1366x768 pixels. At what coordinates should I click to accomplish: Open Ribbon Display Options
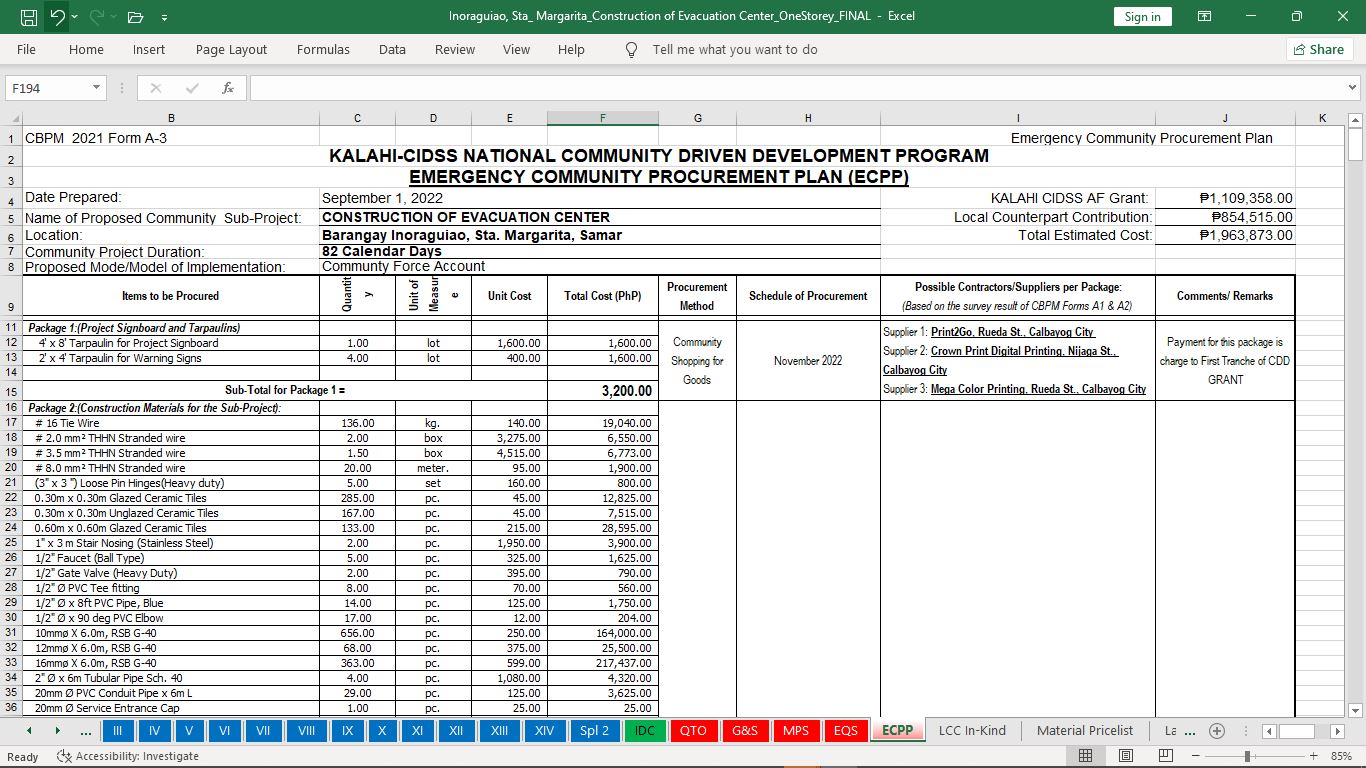(x=1205, y=16)
